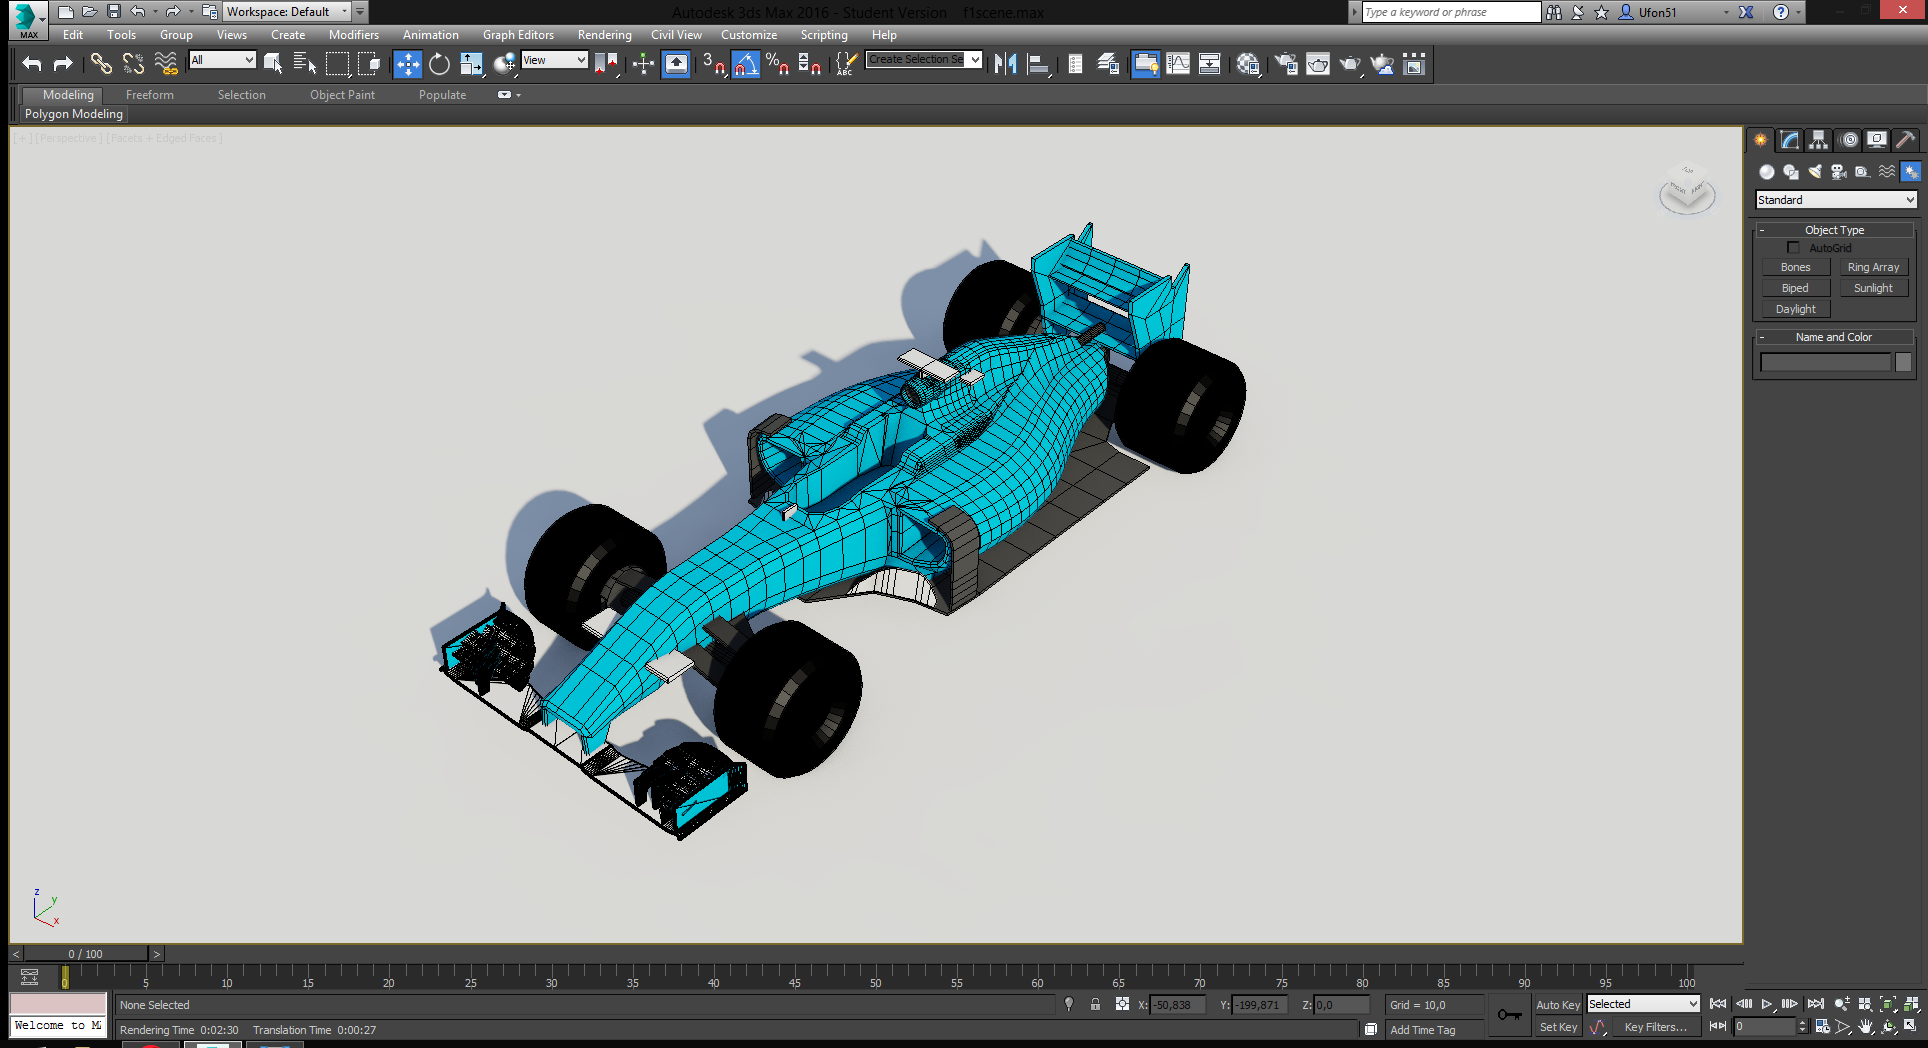Open the Create Selection Set dropdown
Screen dimensions: 1928x1048
(923, 60)
